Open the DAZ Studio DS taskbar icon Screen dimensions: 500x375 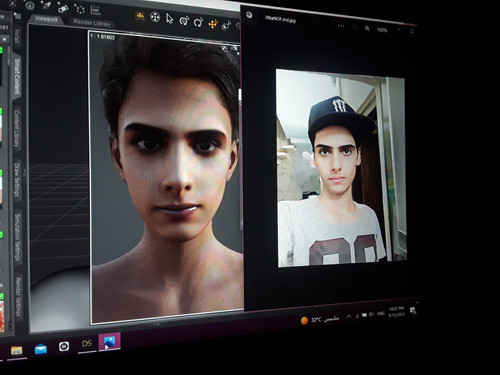(x=87, y=344)
